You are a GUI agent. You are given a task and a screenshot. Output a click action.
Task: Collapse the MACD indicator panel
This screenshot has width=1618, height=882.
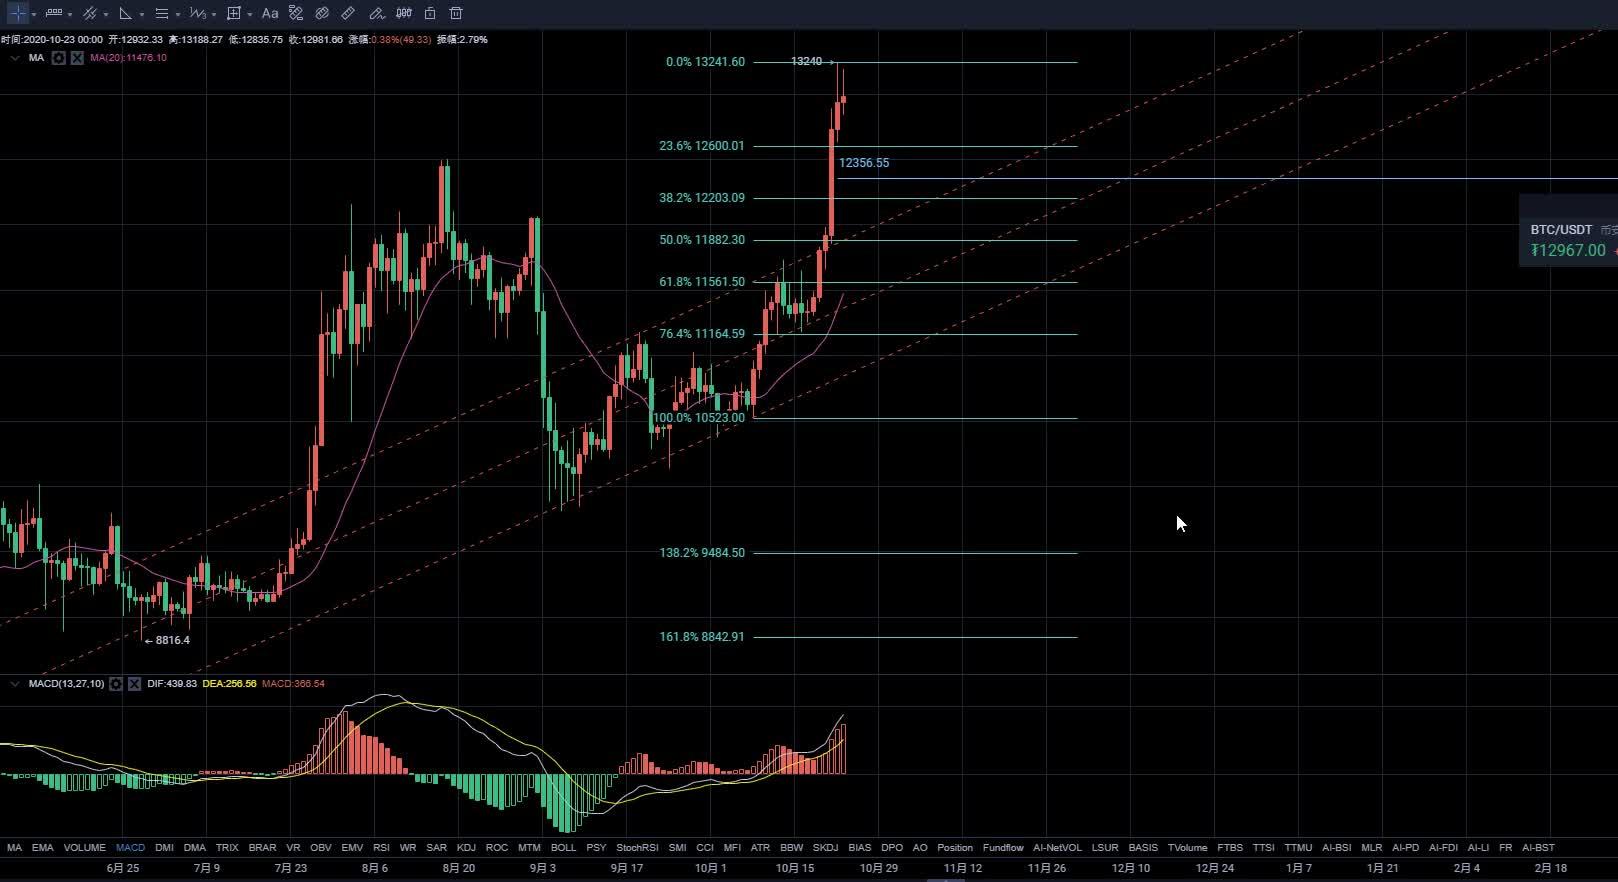tap(14, 684)
